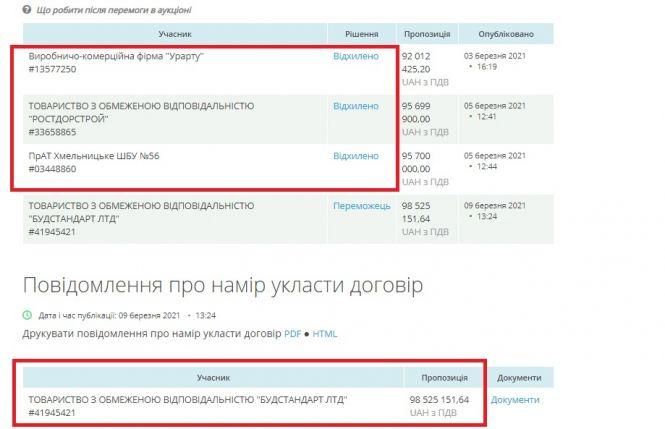Select date '09 березня 2021' in top table
665x429 pixels.
(x=495, y=206)
